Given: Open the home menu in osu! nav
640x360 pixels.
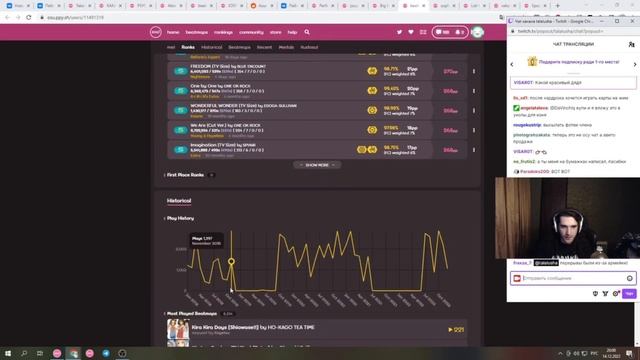Looking at the screenshot, I should click(173, 32).
